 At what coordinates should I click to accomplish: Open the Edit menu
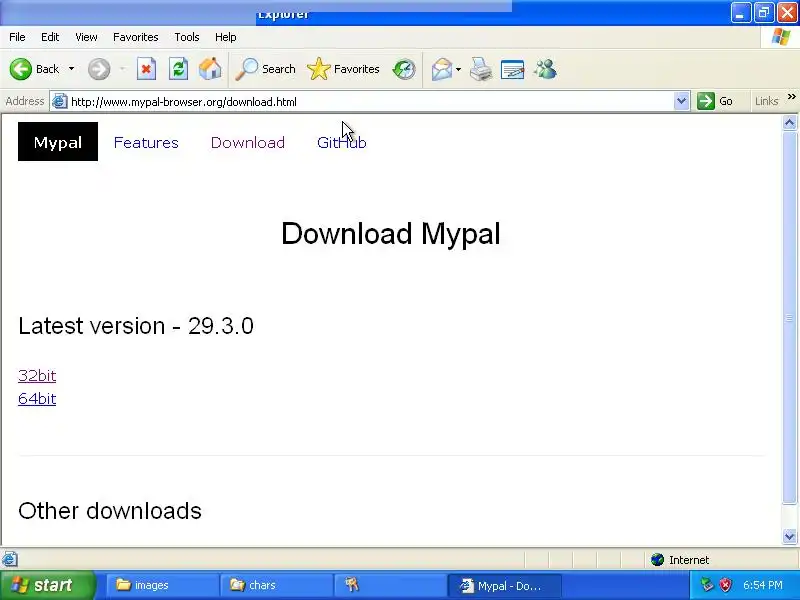coord(50,37)
